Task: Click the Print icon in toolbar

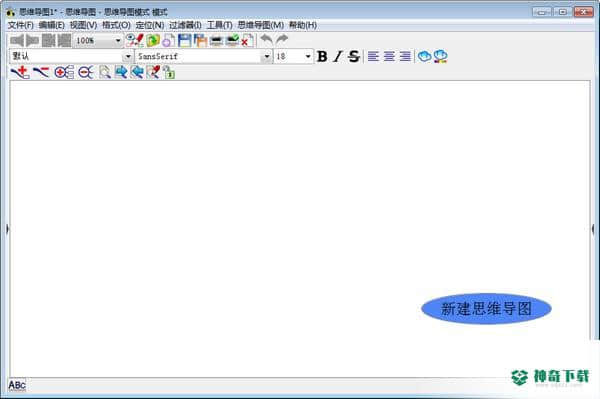Action: tap(216, 40)
